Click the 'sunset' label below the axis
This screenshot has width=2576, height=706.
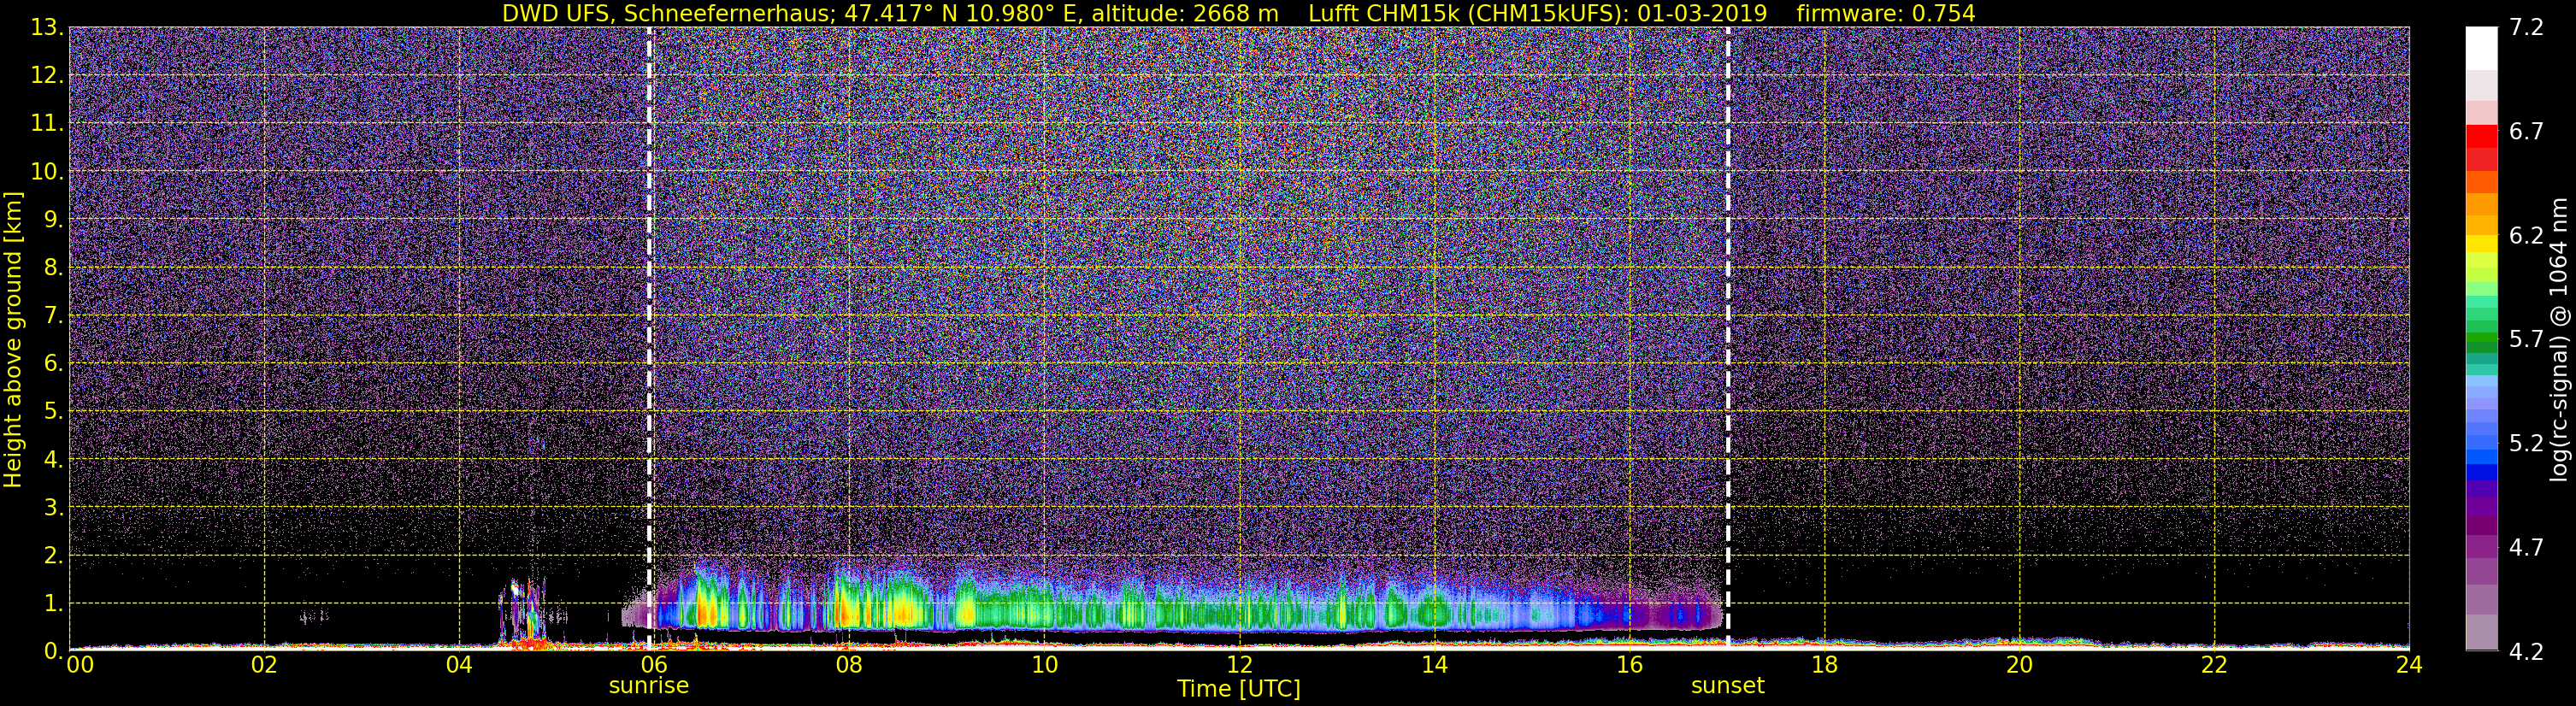coord(1728,686)
